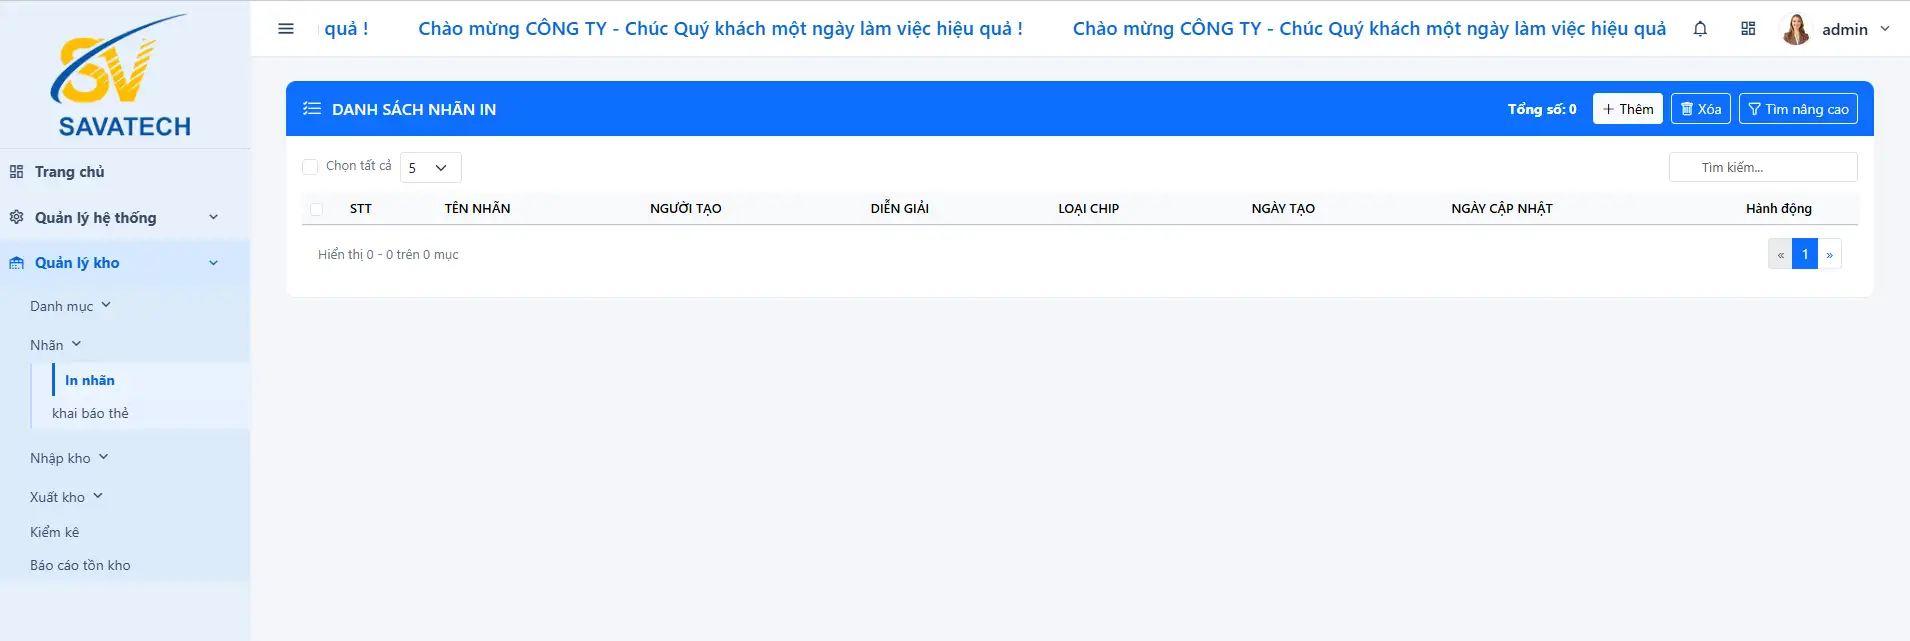This screenshot has width=1910, height=641.
Task: Open the page size dropdown showing 5
Action: tap(431, 167)
